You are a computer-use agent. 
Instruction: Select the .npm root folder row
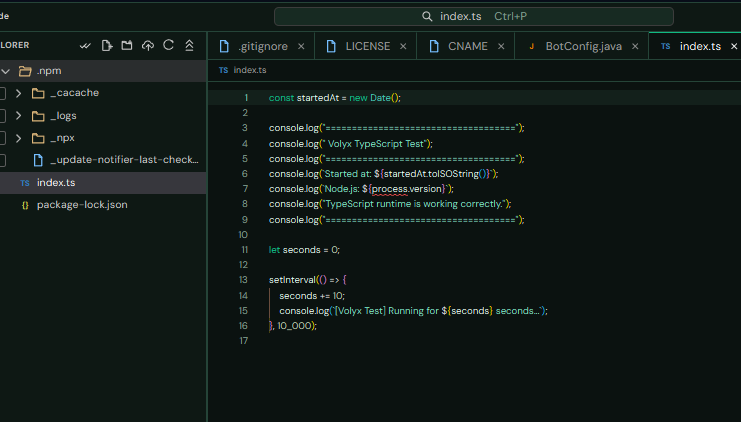[103, 71]
